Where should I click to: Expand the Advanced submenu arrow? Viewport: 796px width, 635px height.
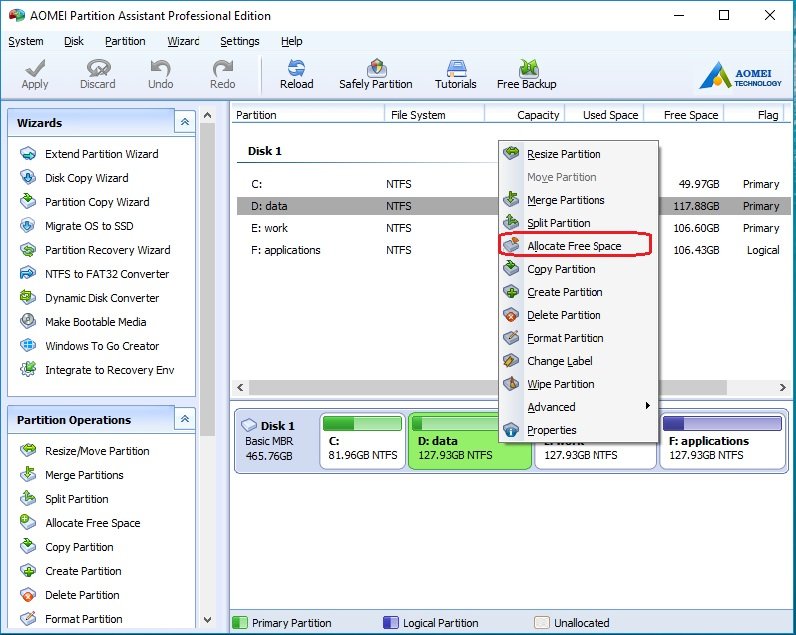647,406
